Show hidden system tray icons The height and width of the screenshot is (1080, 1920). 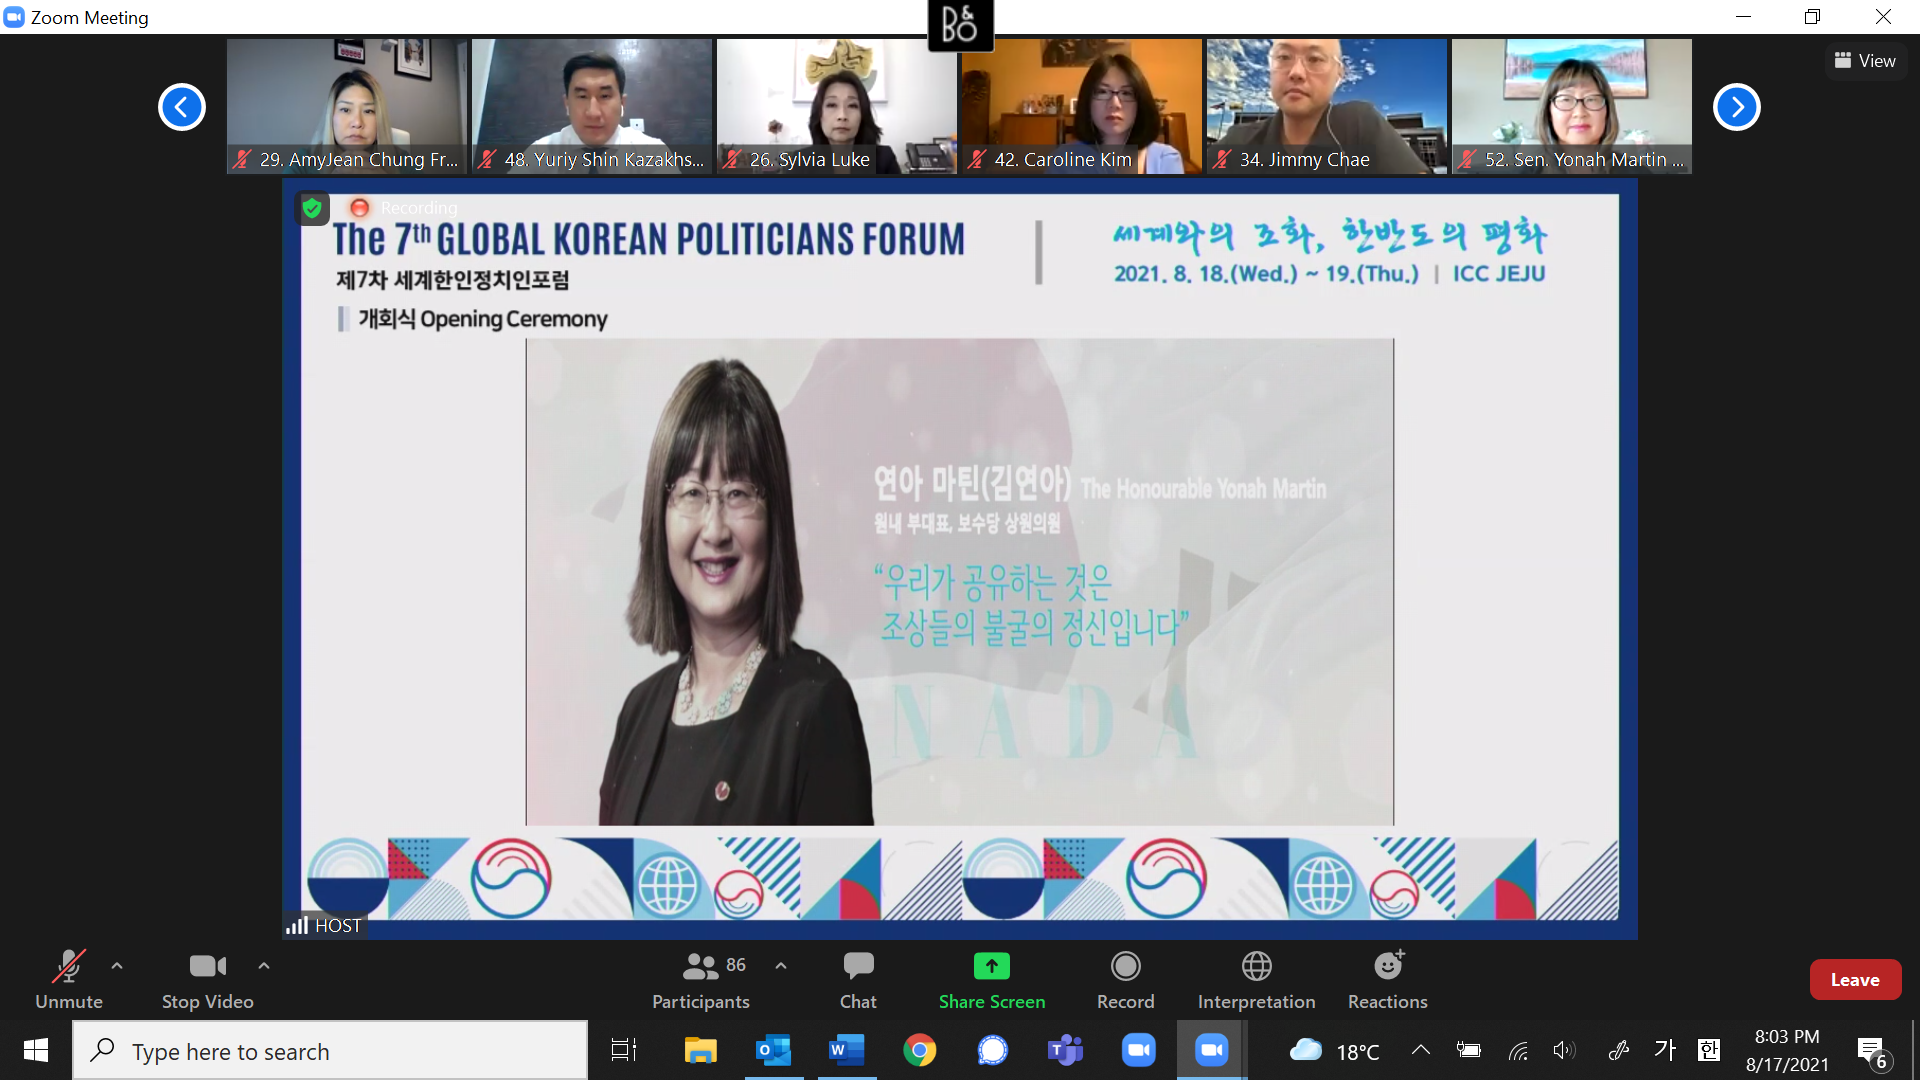(1420, 1050)
